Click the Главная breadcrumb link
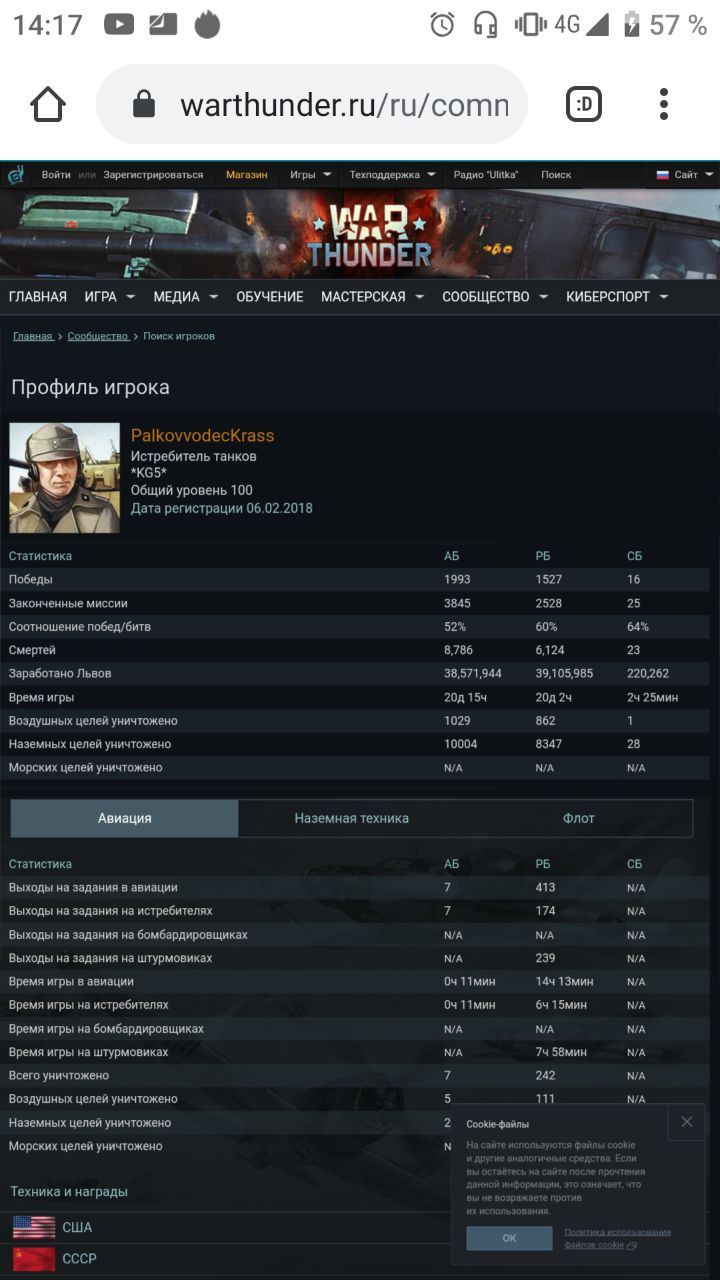Image resolution: width=720 pixels, height=1280 pixels. [33, 336]
